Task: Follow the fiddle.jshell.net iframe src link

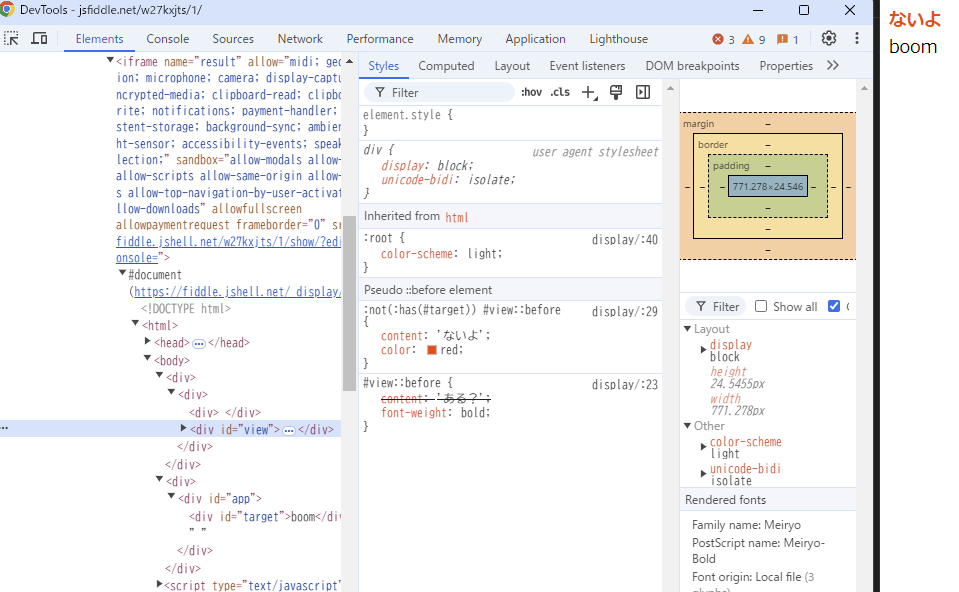Action: [228, 242]
